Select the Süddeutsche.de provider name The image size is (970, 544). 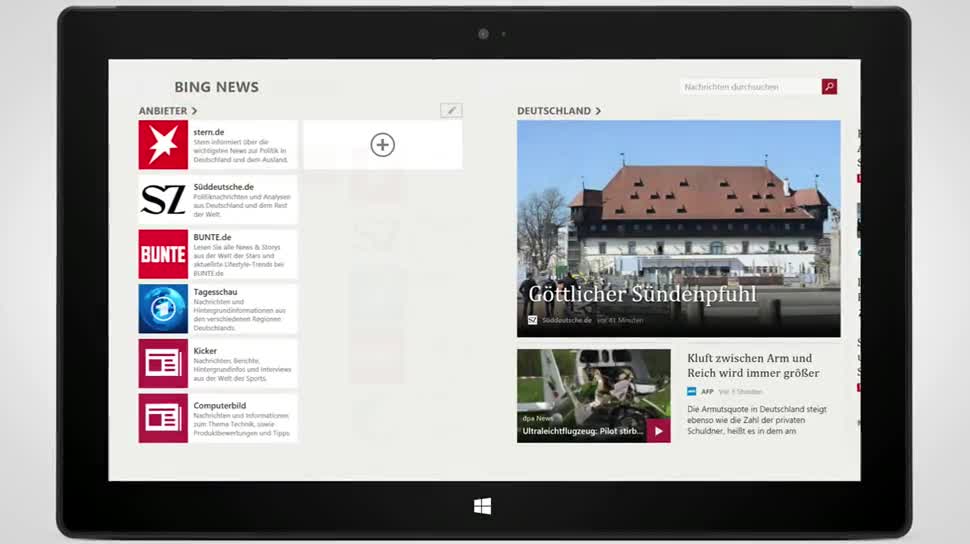(x=223, y=187)
